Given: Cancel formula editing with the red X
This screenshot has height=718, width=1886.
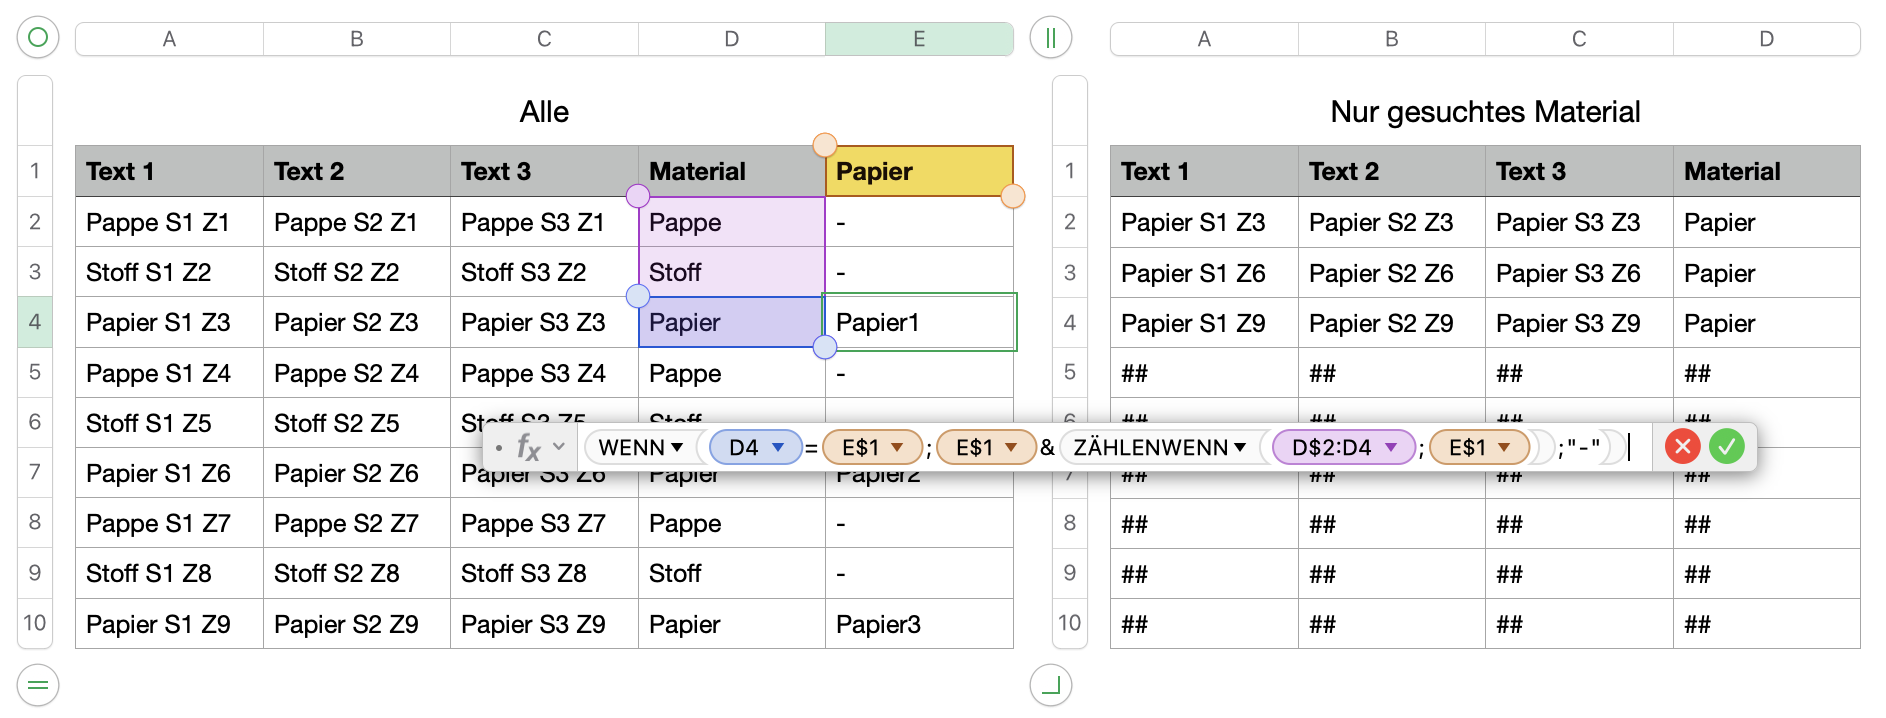Looking at the screenshot, I should (x=1682, y=446).
